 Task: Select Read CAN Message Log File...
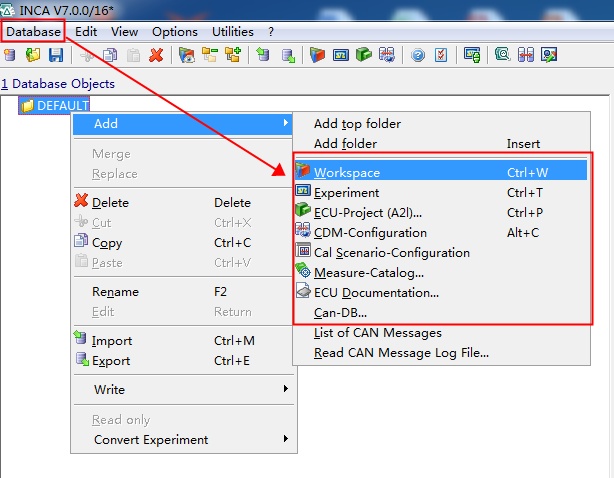[x=441, y=353]
